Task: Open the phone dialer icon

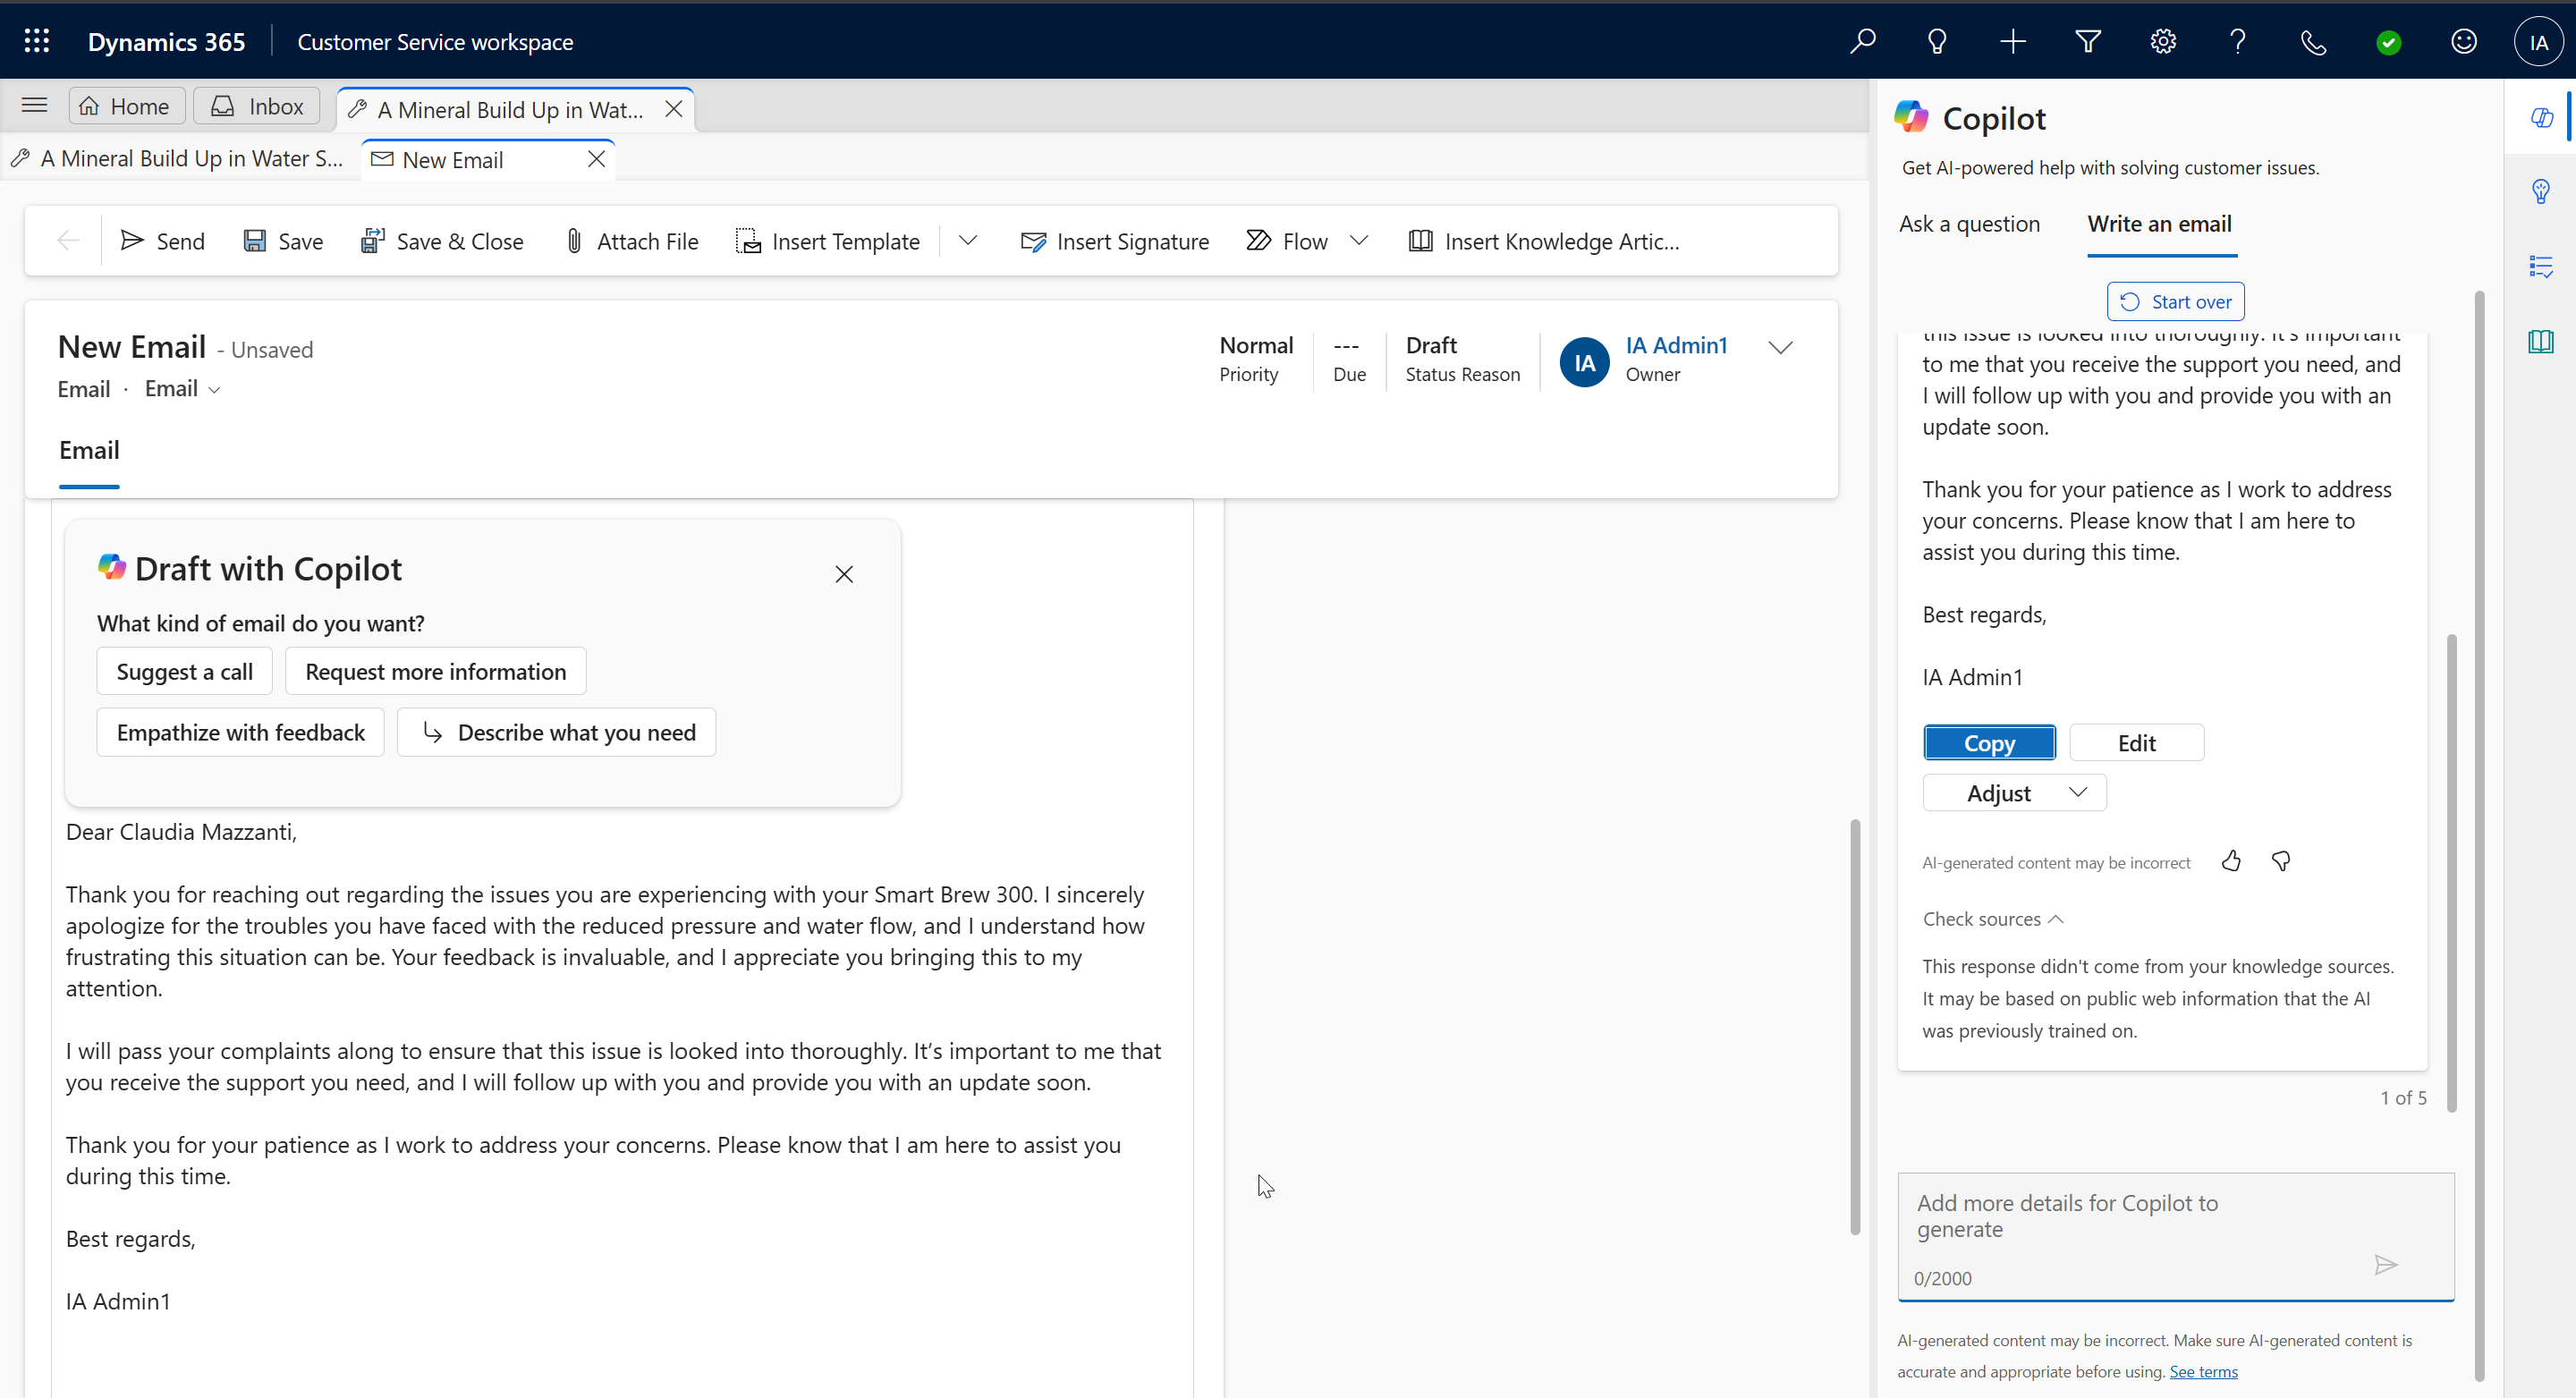Action: tap(2313, 41)
